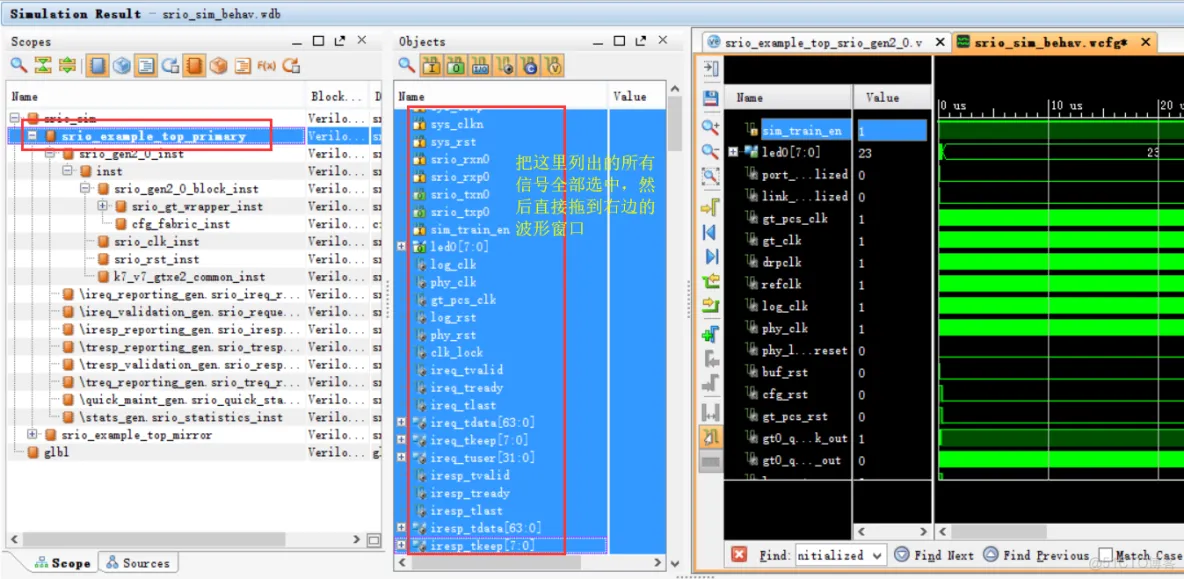The image size is (1184, 579).
Task: Click the waveform sidebar toggle icon
Action: point(711,69)
